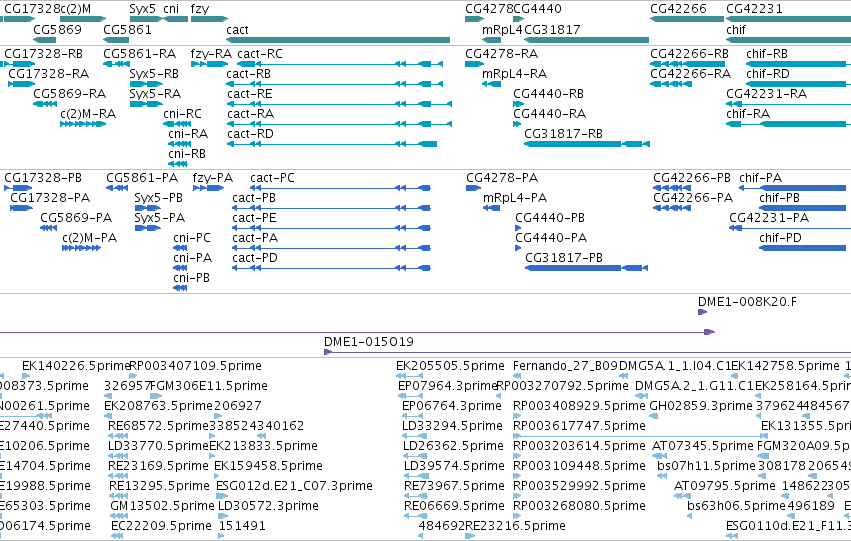The width and height of the screenshot is (851, 541).
Task: Select the CG42231-PA protein
Action: (x=790, y=228)
